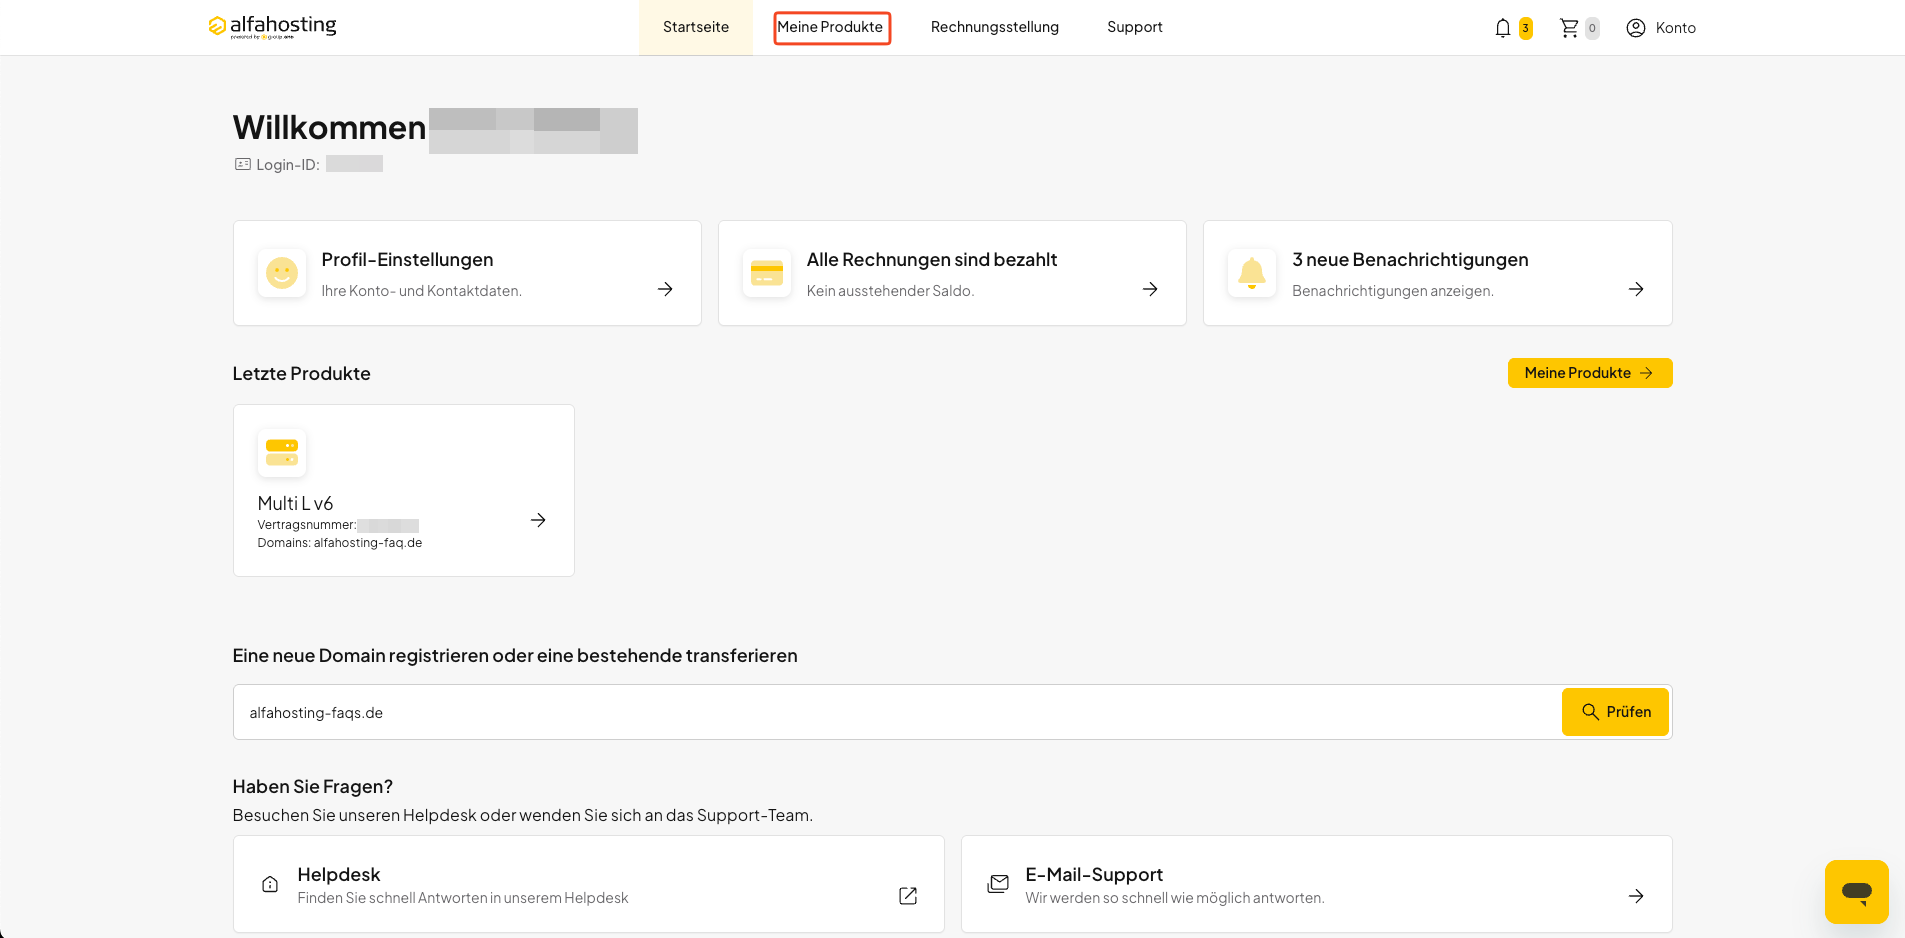This screenshot has width=1905, height=938.
Task: Click the Konto user account icon
Action: click(1636, 28)
